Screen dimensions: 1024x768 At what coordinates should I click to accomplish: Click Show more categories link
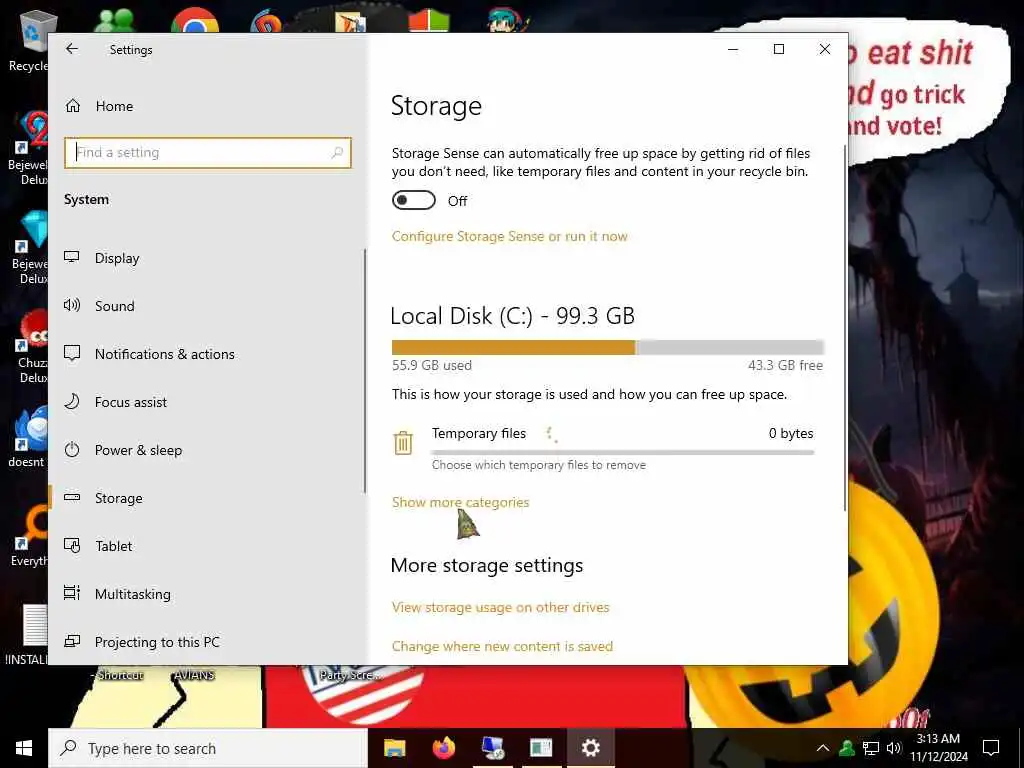pos(460,502)
